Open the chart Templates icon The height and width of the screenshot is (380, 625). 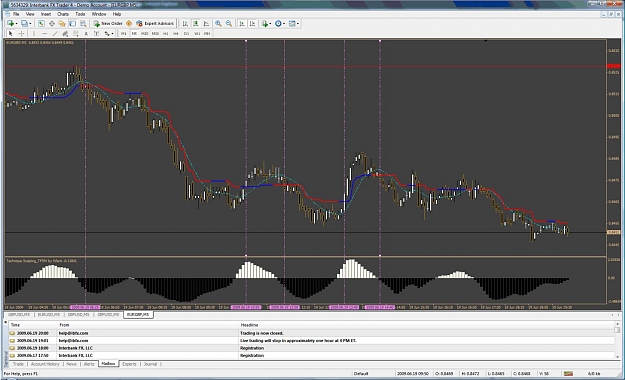coord(292,24)
